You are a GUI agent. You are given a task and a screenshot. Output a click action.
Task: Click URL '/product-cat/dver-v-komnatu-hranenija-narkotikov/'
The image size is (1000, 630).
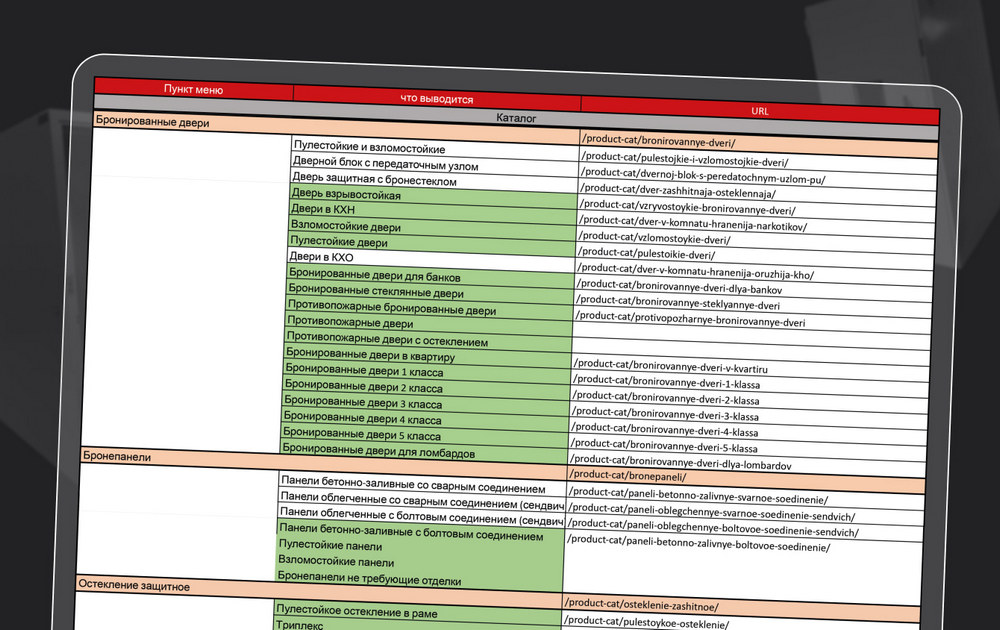pos(693,223)
